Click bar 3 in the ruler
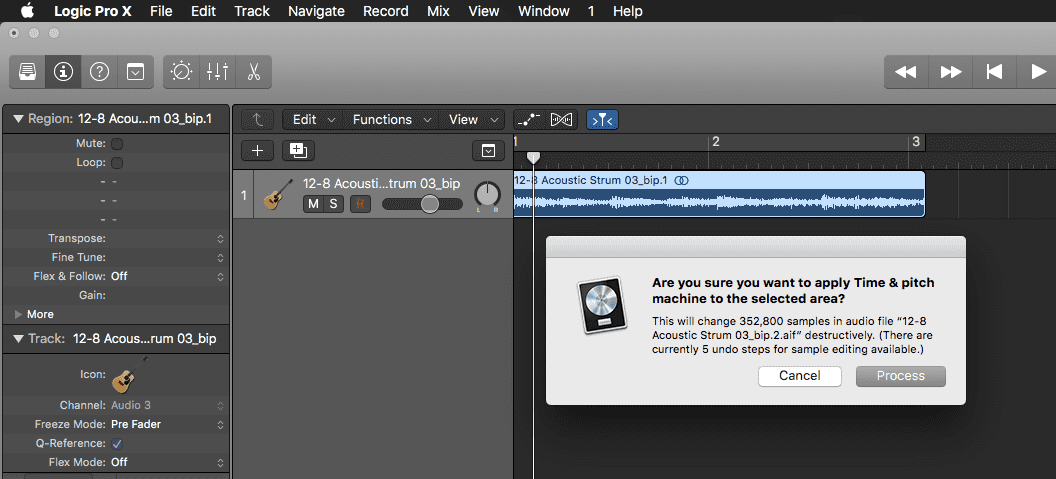 pyautogui.click(x=916, y=142)
